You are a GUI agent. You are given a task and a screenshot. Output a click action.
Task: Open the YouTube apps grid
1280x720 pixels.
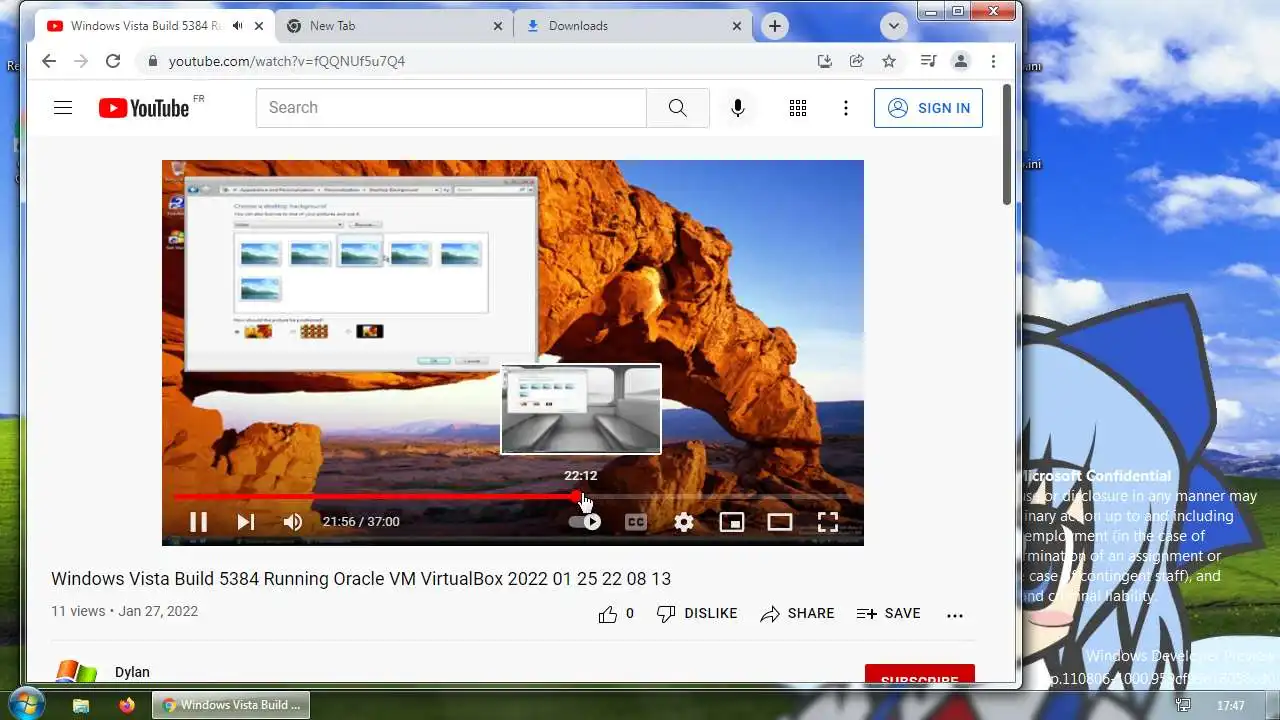coord(798,108)
